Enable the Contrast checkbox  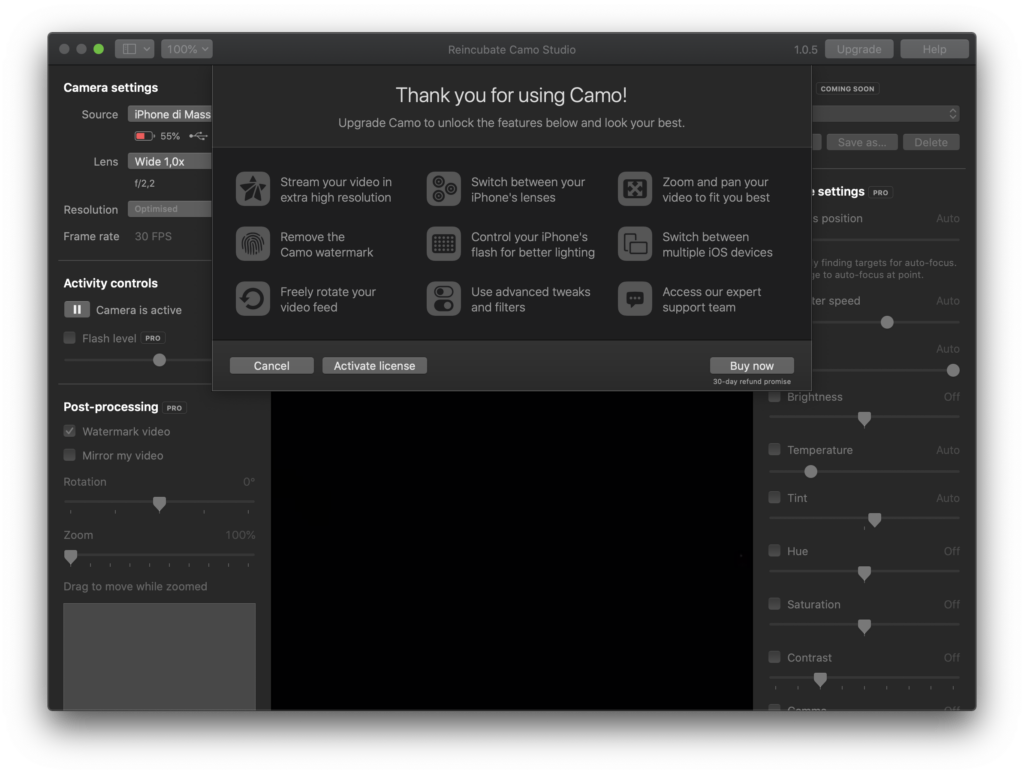775,657
